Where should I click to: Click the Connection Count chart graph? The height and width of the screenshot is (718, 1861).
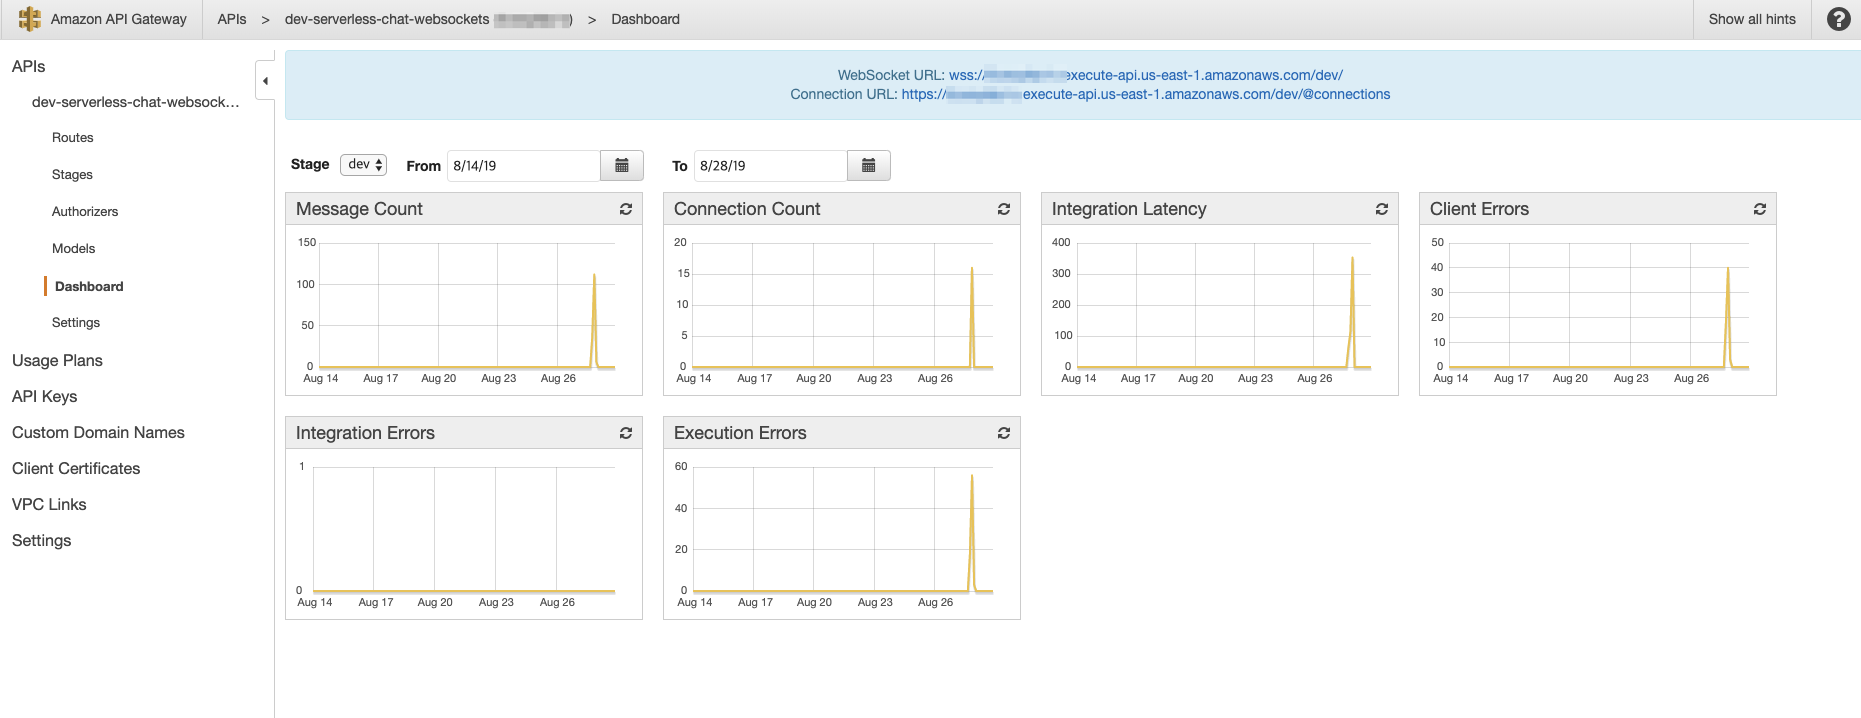[842, 306]
